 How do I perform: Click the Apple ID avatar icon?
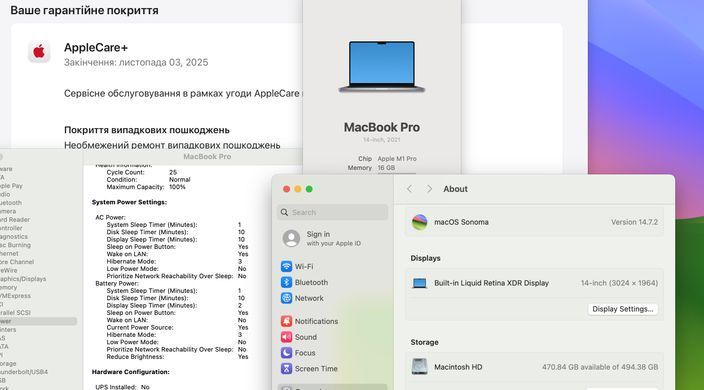point(291,238)
